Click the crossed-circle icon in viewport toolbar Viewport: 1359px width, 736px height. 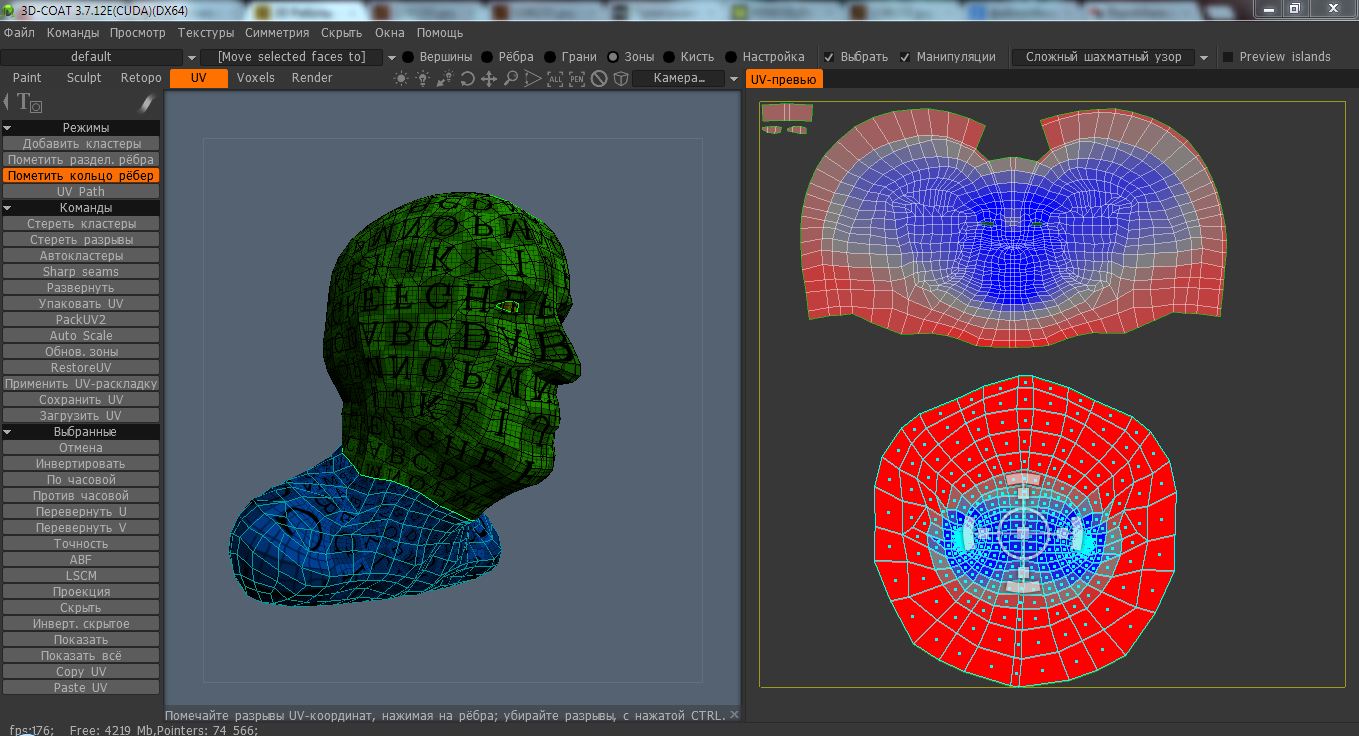pos(599,79)
